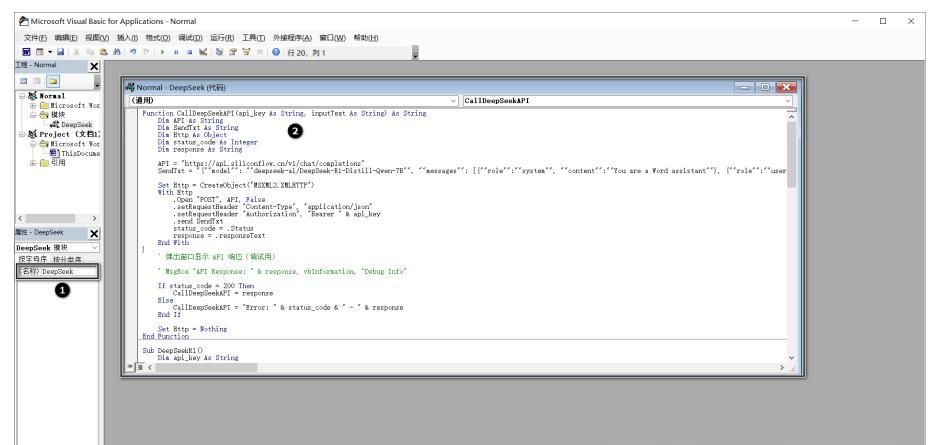The image size is (942, 445).
Task: Open the 编辑(E) menu
Action: coord(66,37)
